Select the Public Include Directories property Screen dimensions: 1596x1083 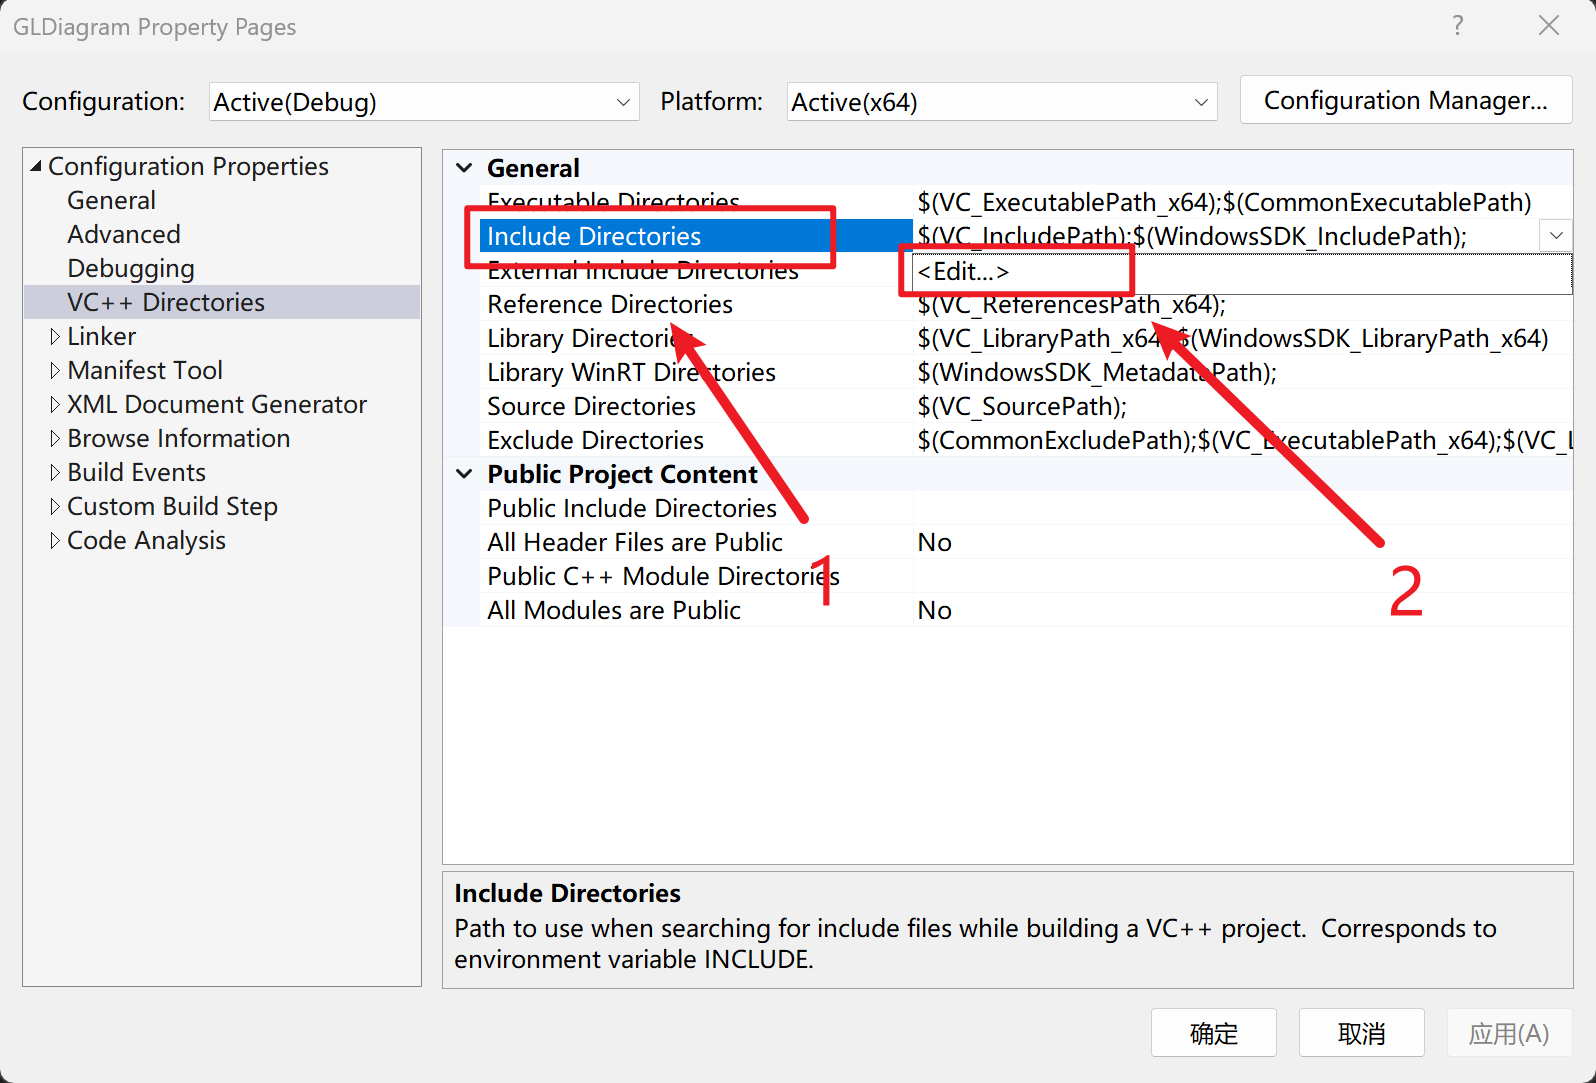pos(631,508)
